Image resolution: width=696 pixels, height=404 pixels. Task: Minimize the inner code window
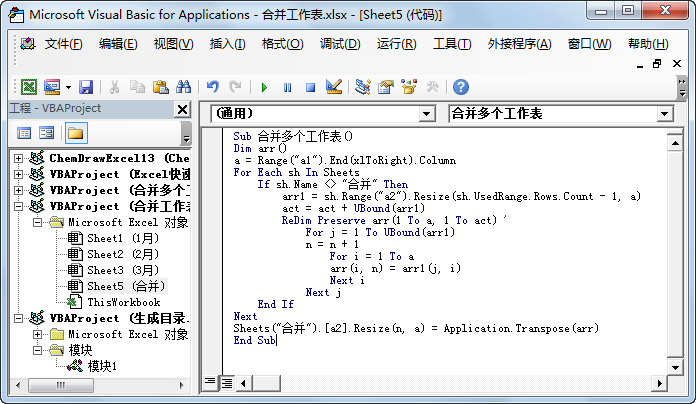tap(640, 65)
